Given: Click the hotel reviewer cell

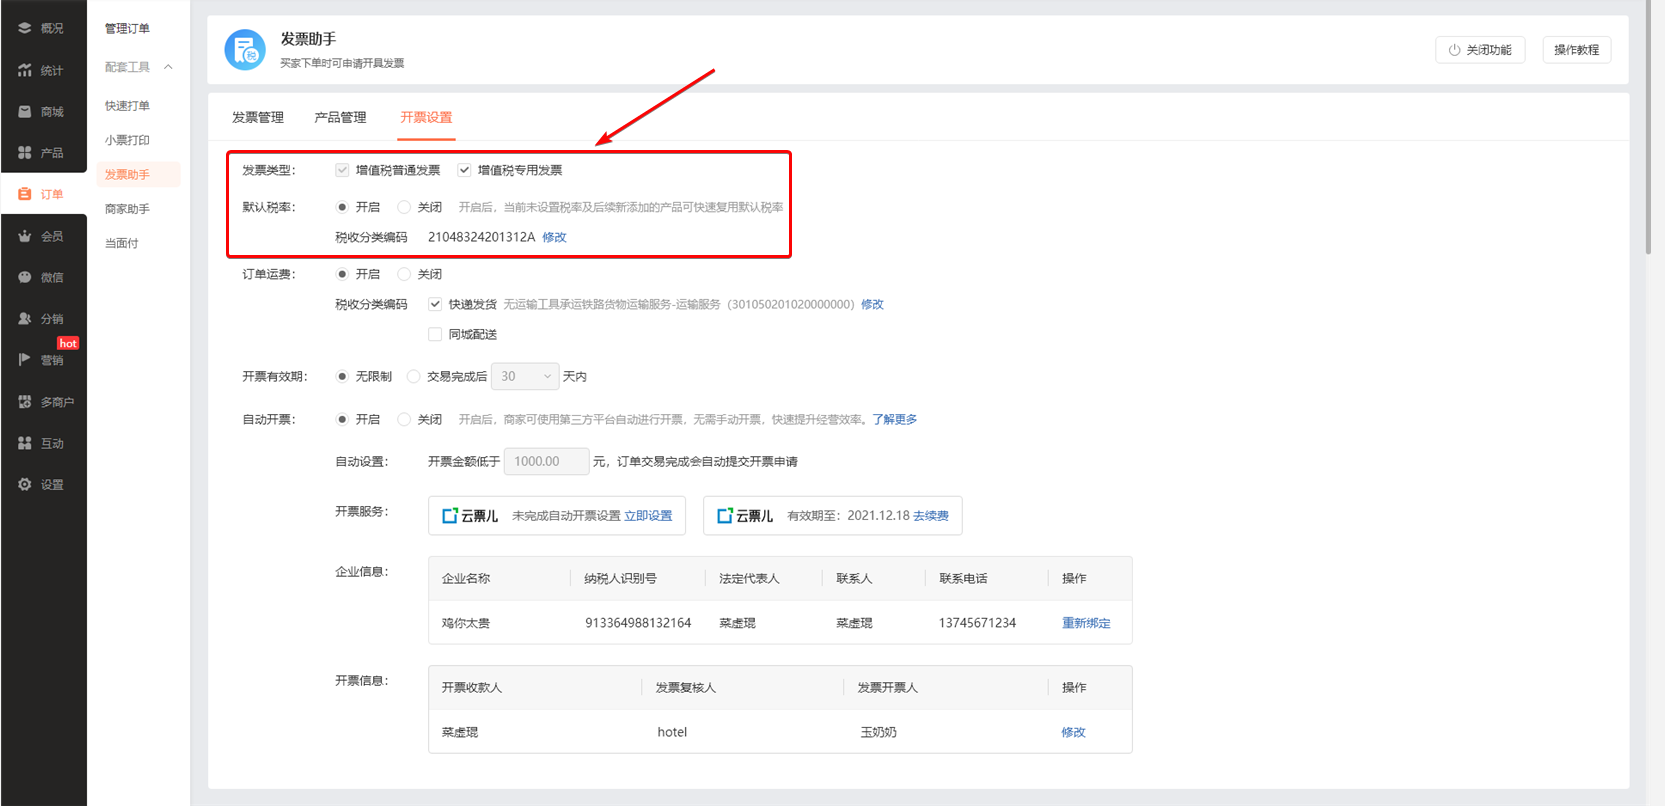Looking at the screenshot, I should pyautogui.click(x=672, y=732).
